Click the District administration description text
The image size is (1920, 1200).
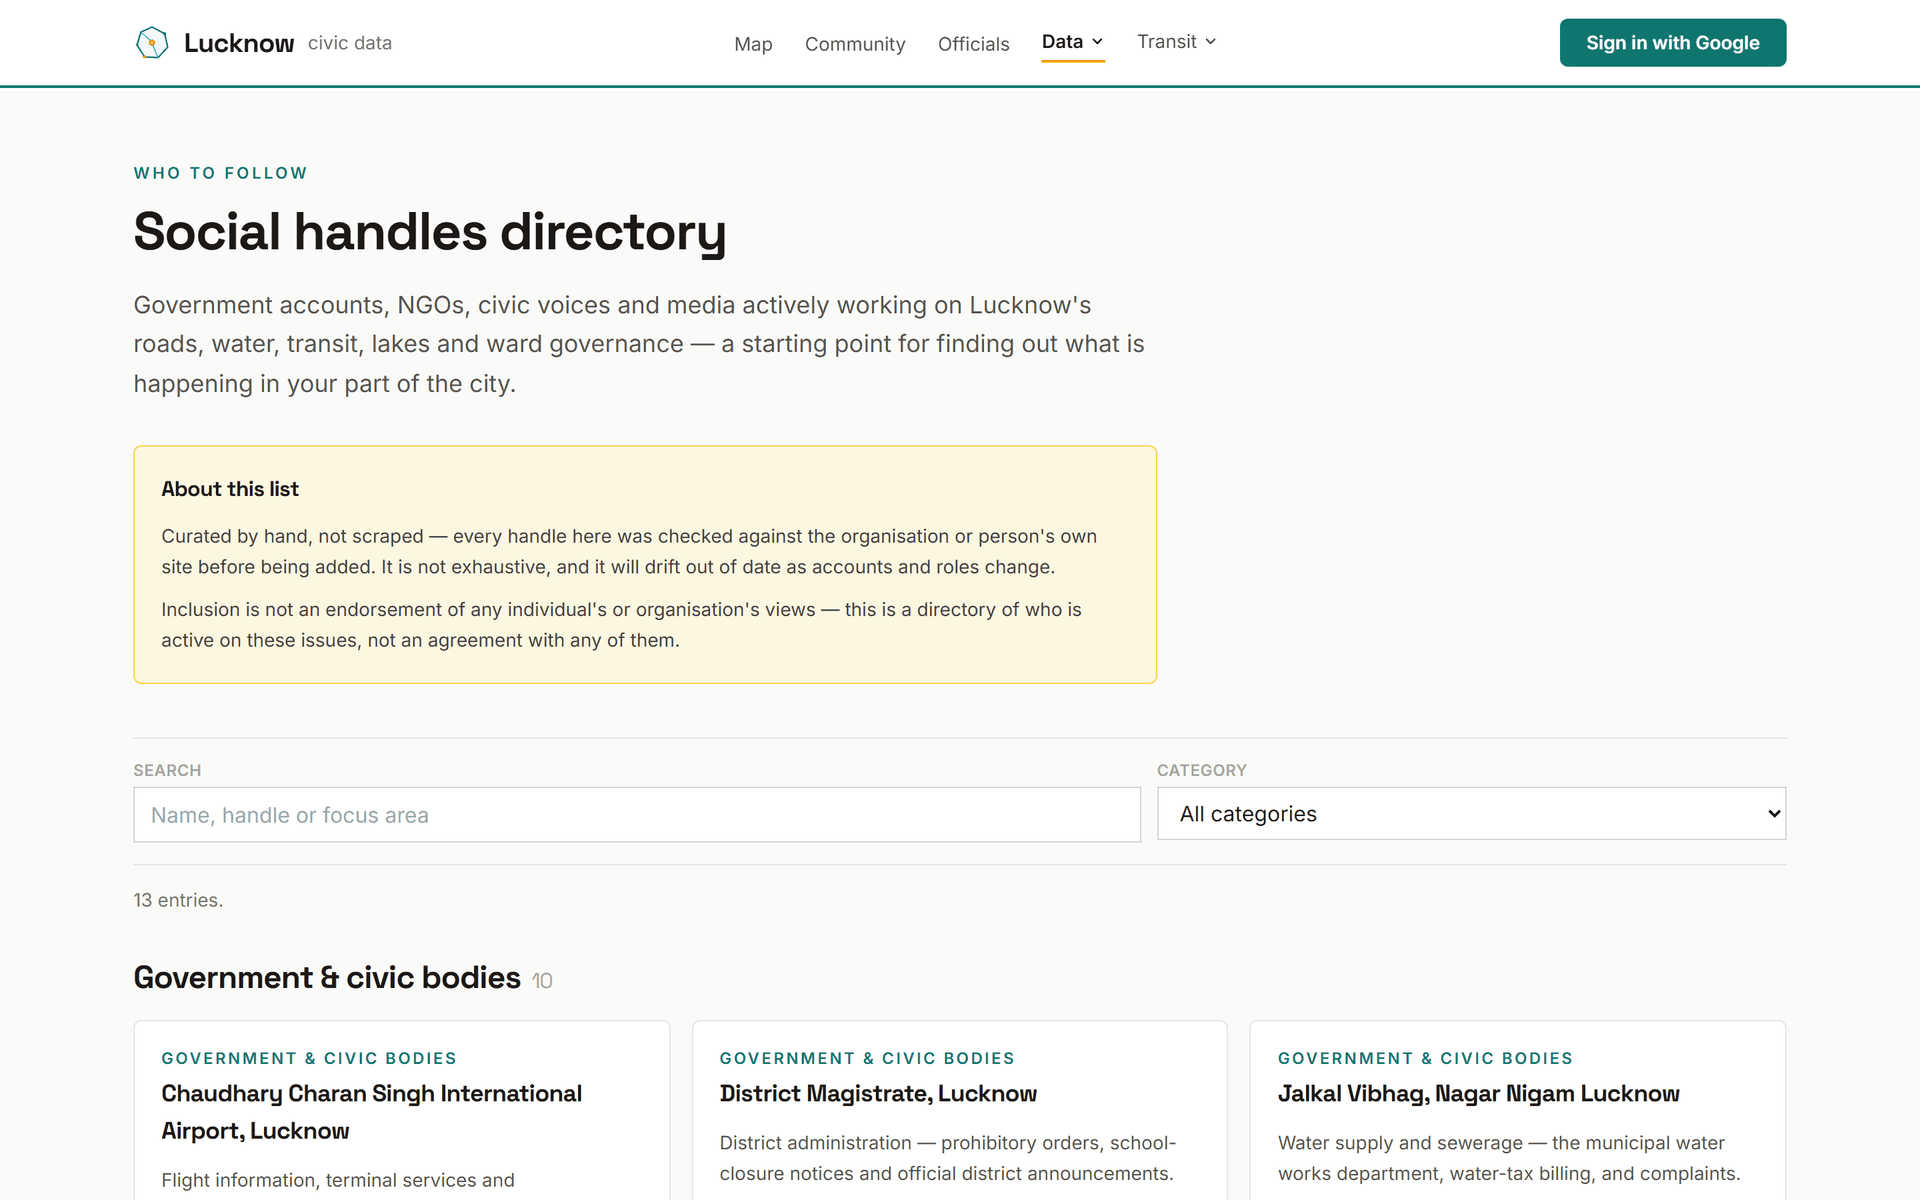[948, 1158]
